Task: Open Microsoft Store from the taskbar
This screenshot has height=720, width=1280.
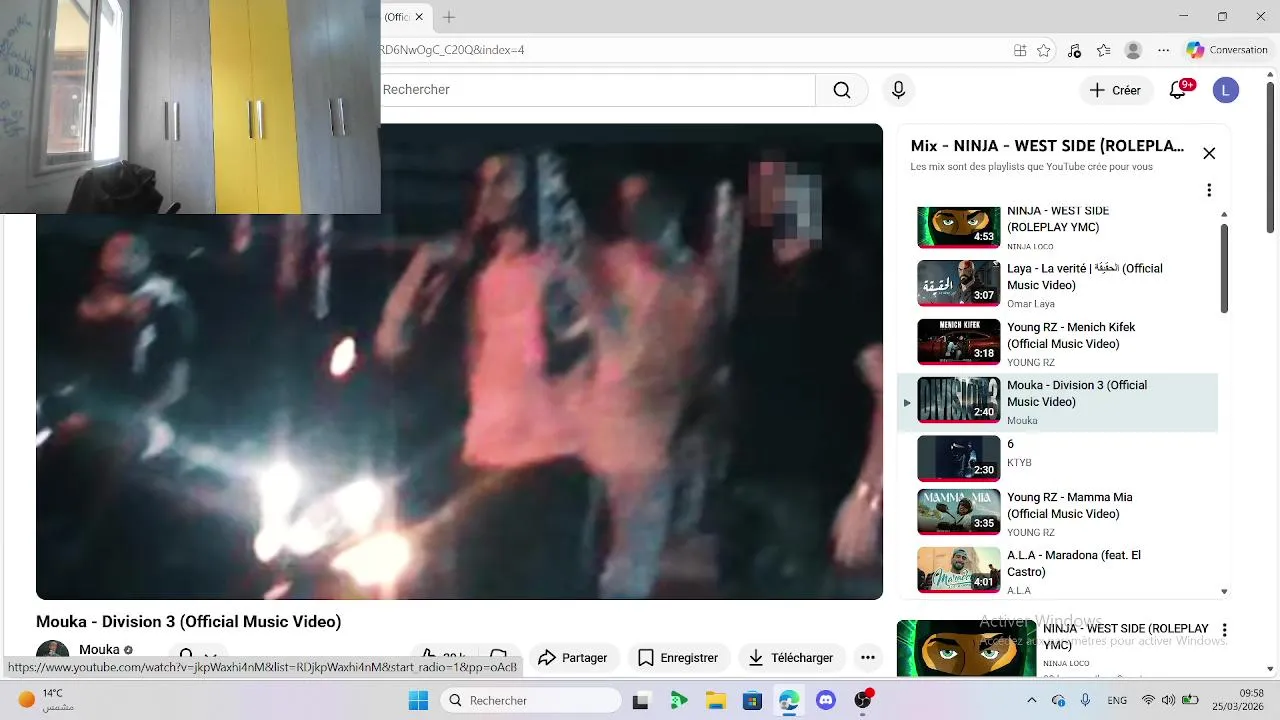Action: pos(752,701)
